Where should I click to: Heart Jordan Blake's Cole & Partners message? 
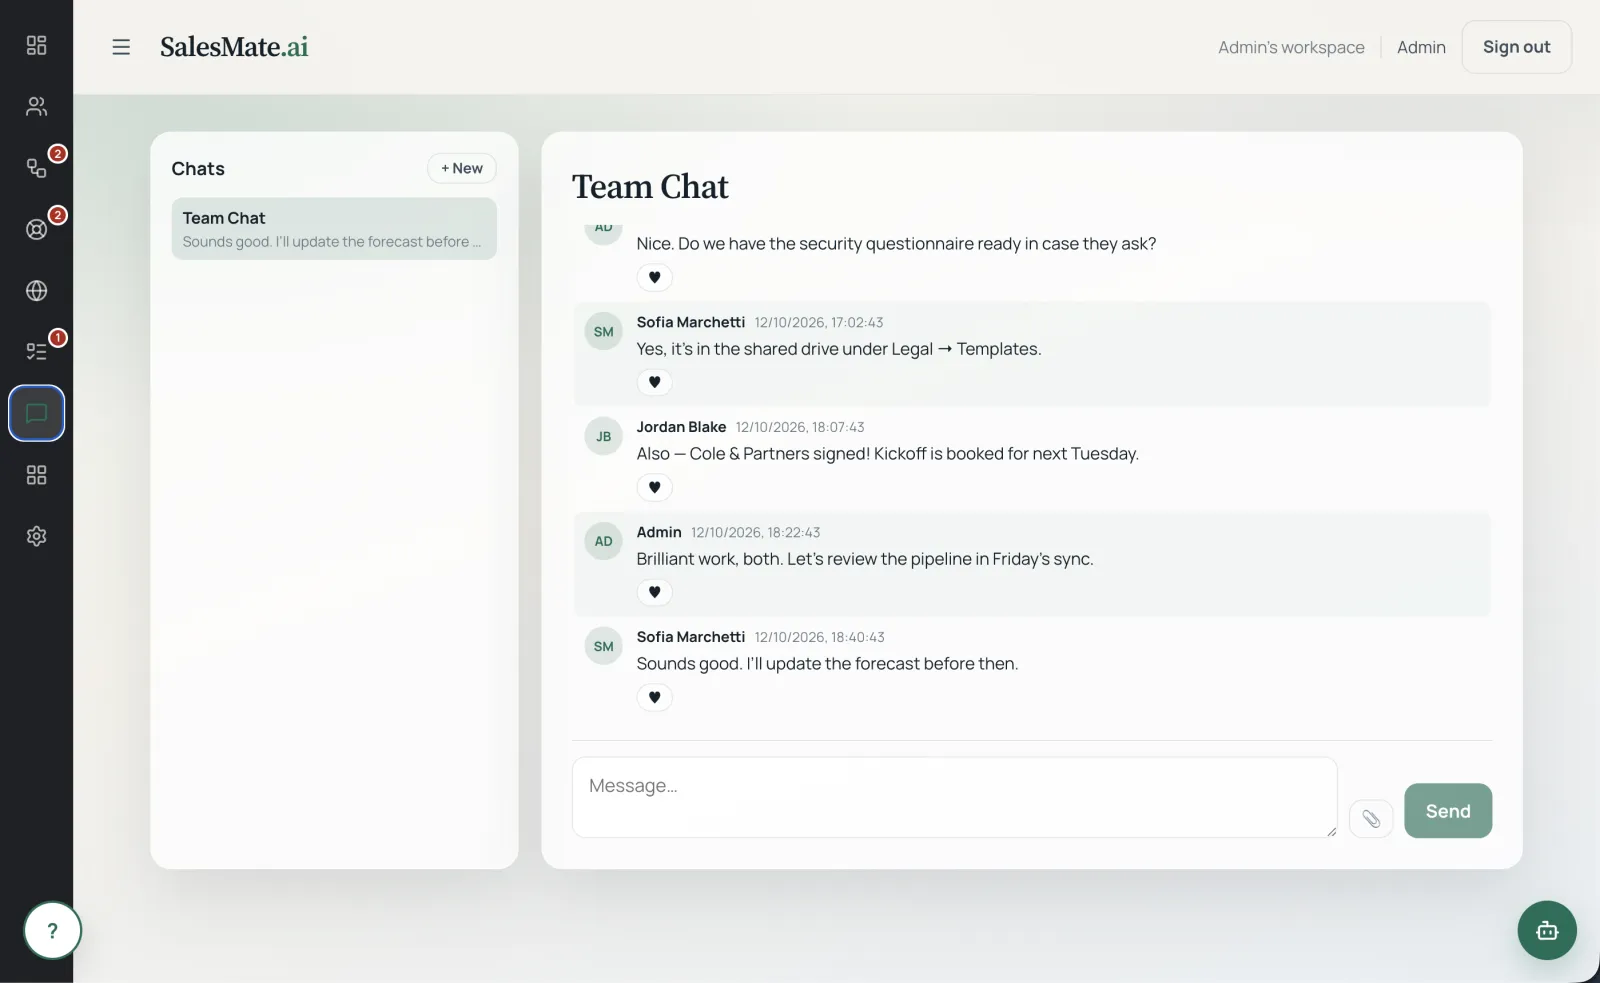pyautogui.click(x=654, y=487)
